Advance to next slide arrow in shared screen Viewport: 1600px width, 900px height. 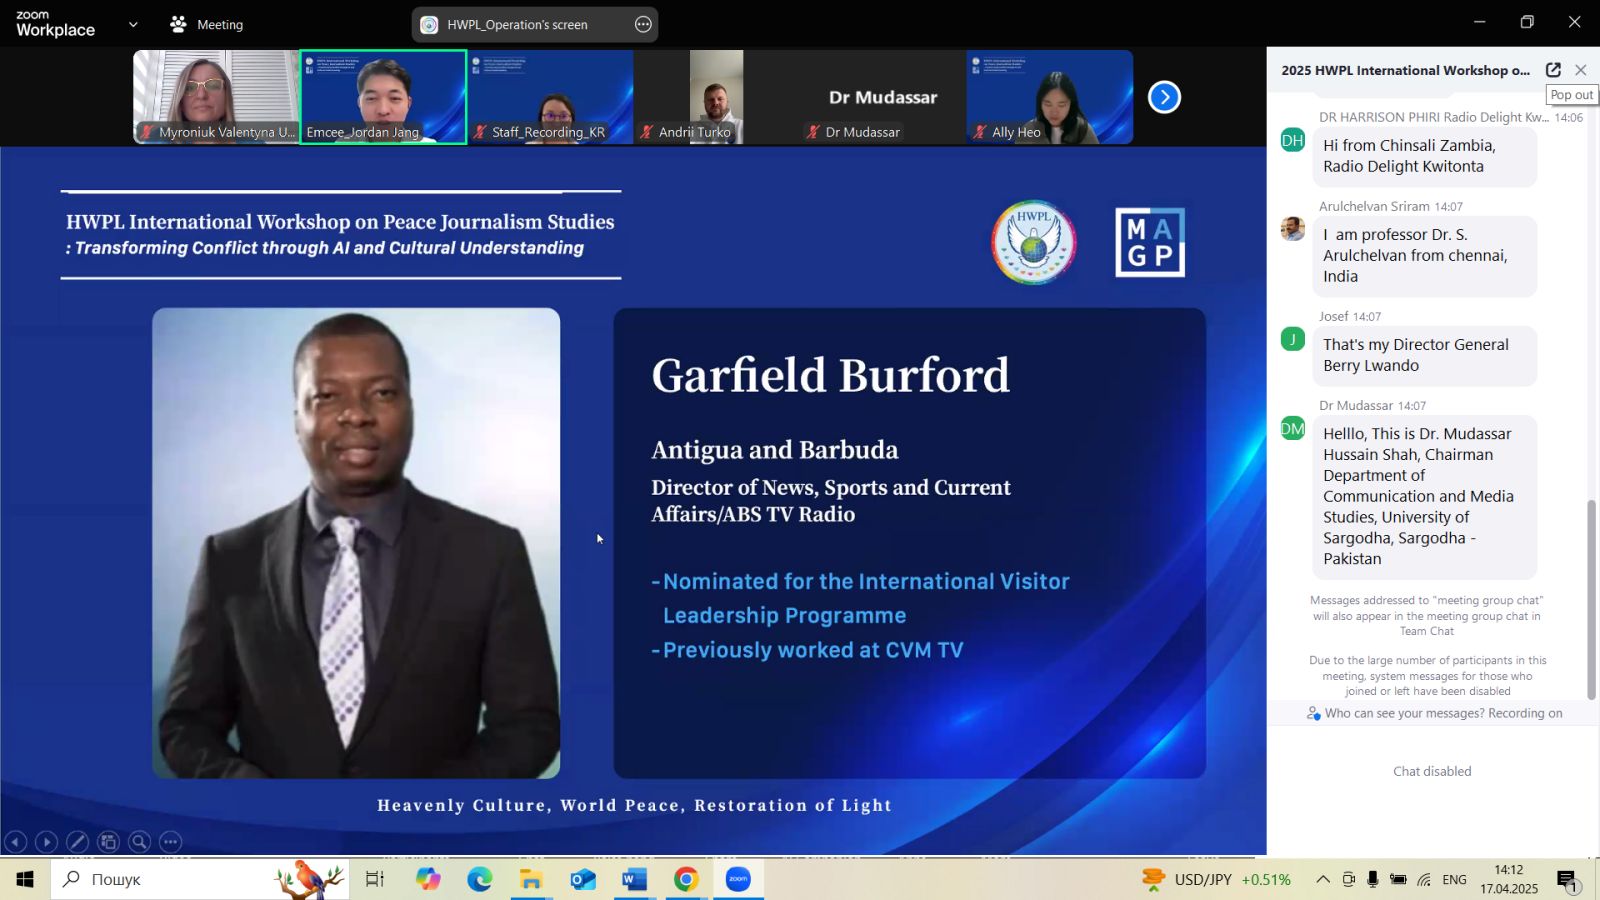46,842
